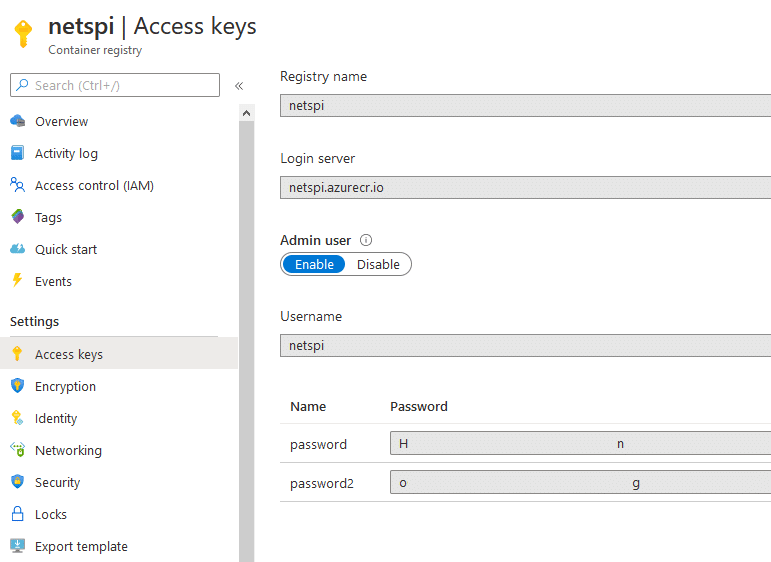Enable the Admin user toggle
The height and width of the screenshot is (562, 771).
click(314, 265)
